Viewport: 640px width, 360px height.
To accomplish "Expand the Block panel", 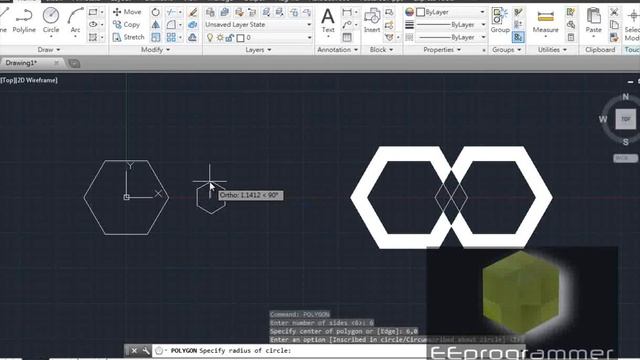I will 381,50.
